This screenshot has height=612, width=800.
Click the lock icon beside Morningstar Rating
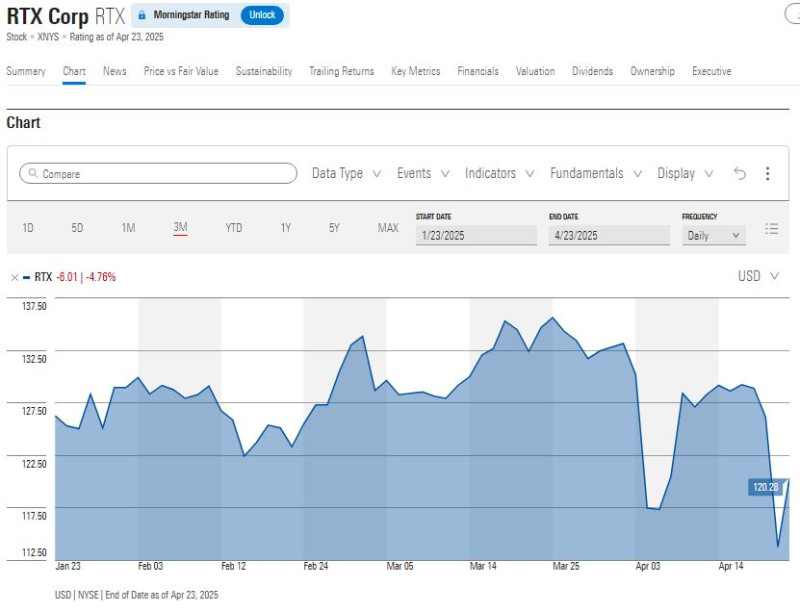click(x=142, y=15)
